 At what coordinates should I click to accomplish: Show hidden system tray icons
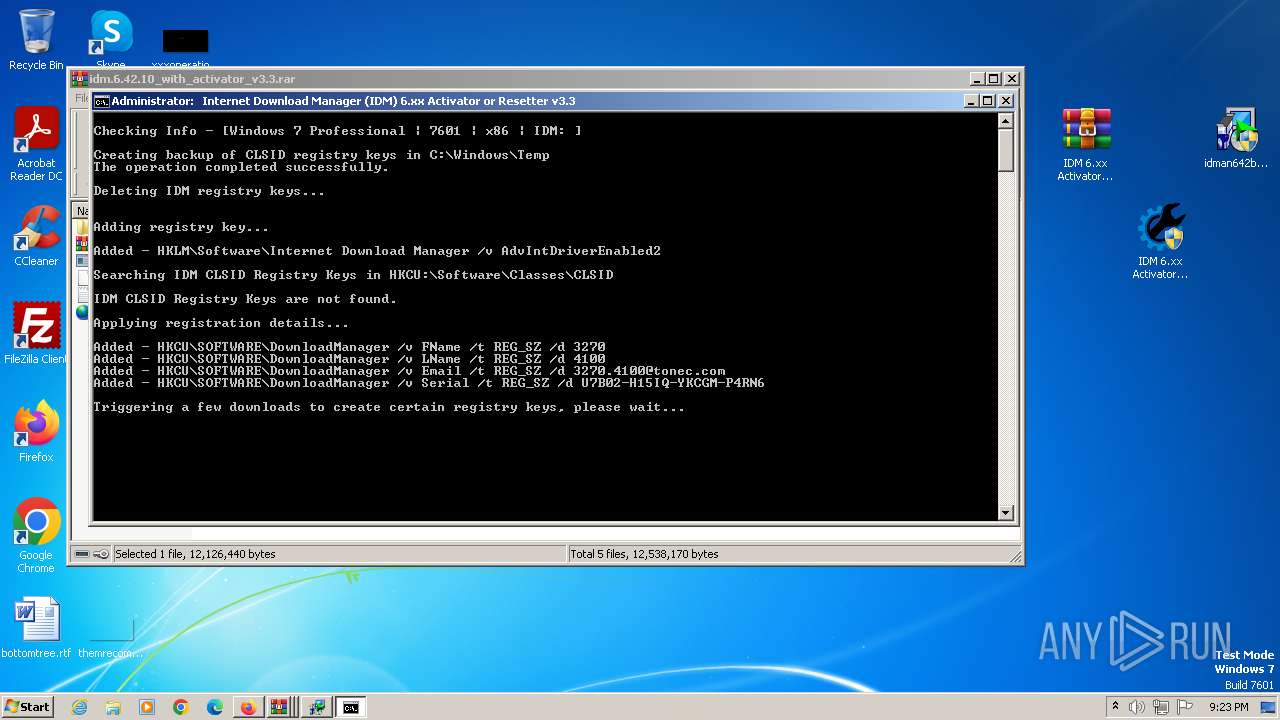(1115, 707)
